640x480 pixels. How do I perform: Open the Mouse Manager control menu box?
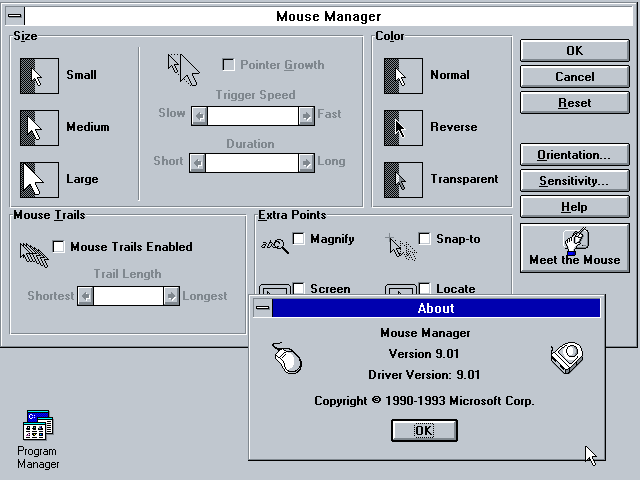pyautogui.click(x=15, y=16)
